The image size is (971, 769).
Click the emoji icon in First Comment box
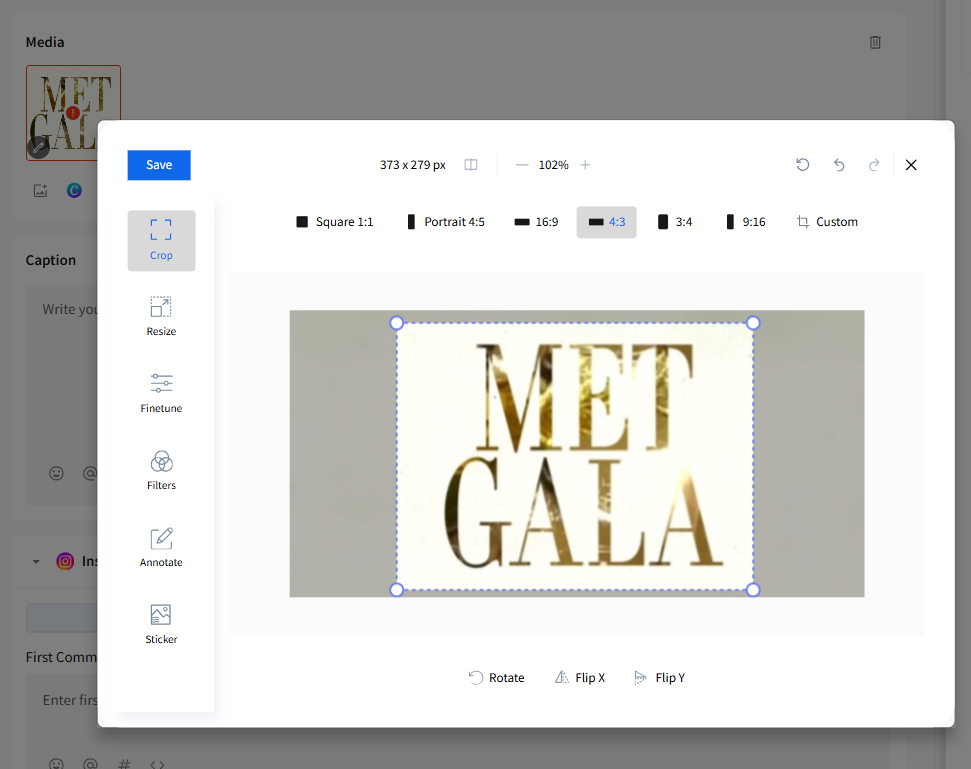tap(56, 763)
